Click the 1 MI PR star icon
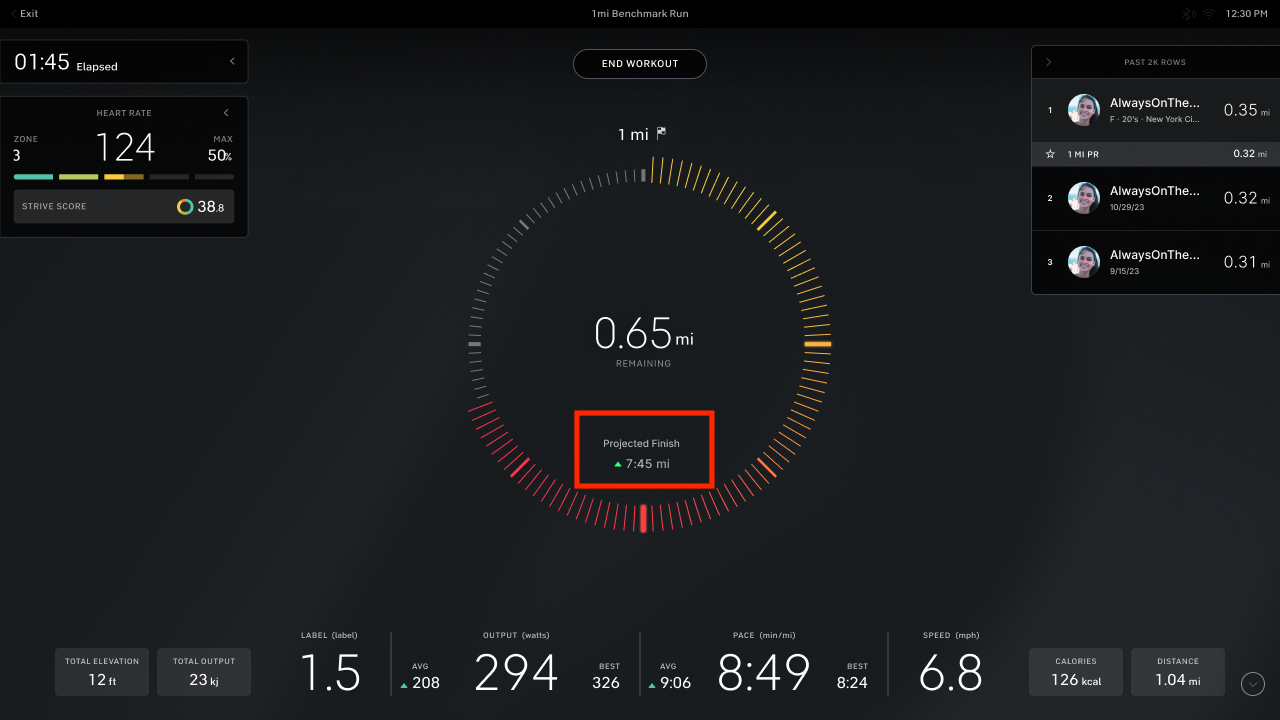 [x=1050, y=154]
